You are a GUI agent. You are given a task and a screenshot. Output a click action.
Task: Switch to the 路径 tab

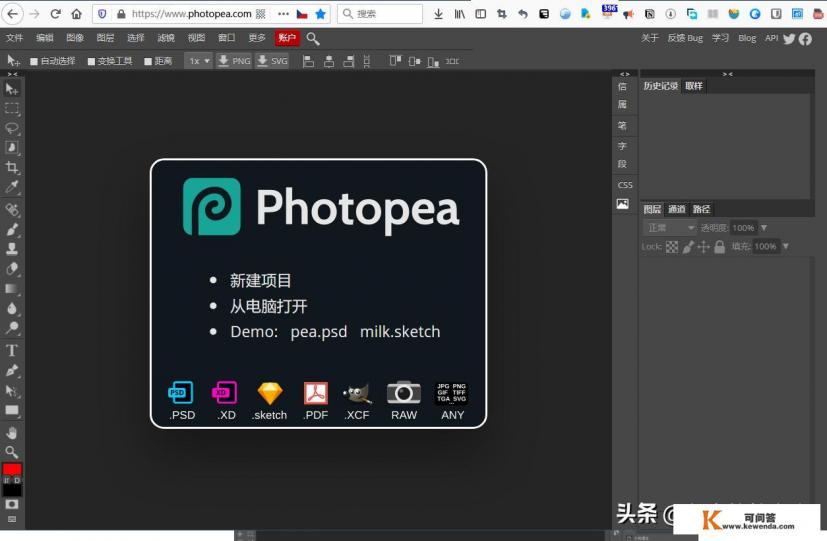pyautogui.click(x=701, y=209)
